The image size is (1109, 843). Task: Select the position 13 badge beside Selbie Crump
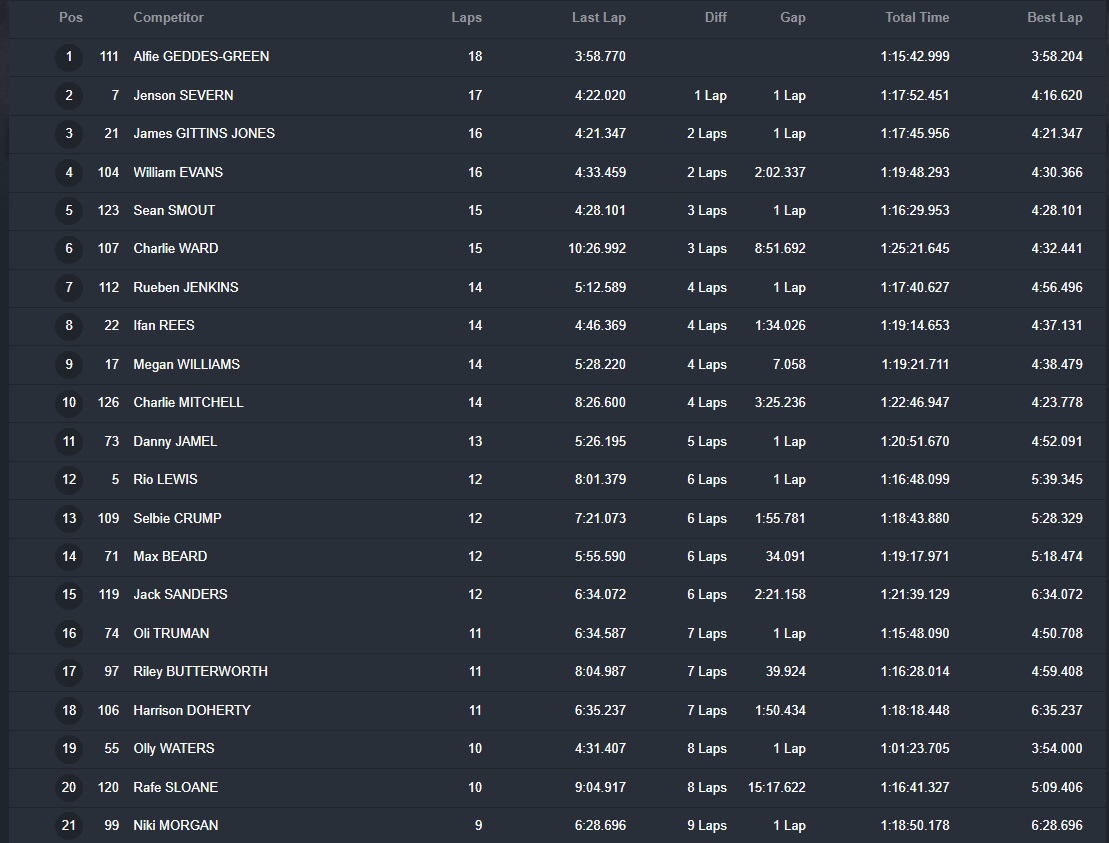click(69, 518)
